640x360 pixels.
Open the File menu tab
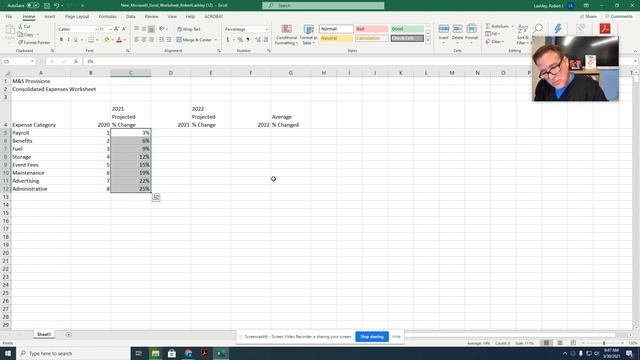point(9,17)
